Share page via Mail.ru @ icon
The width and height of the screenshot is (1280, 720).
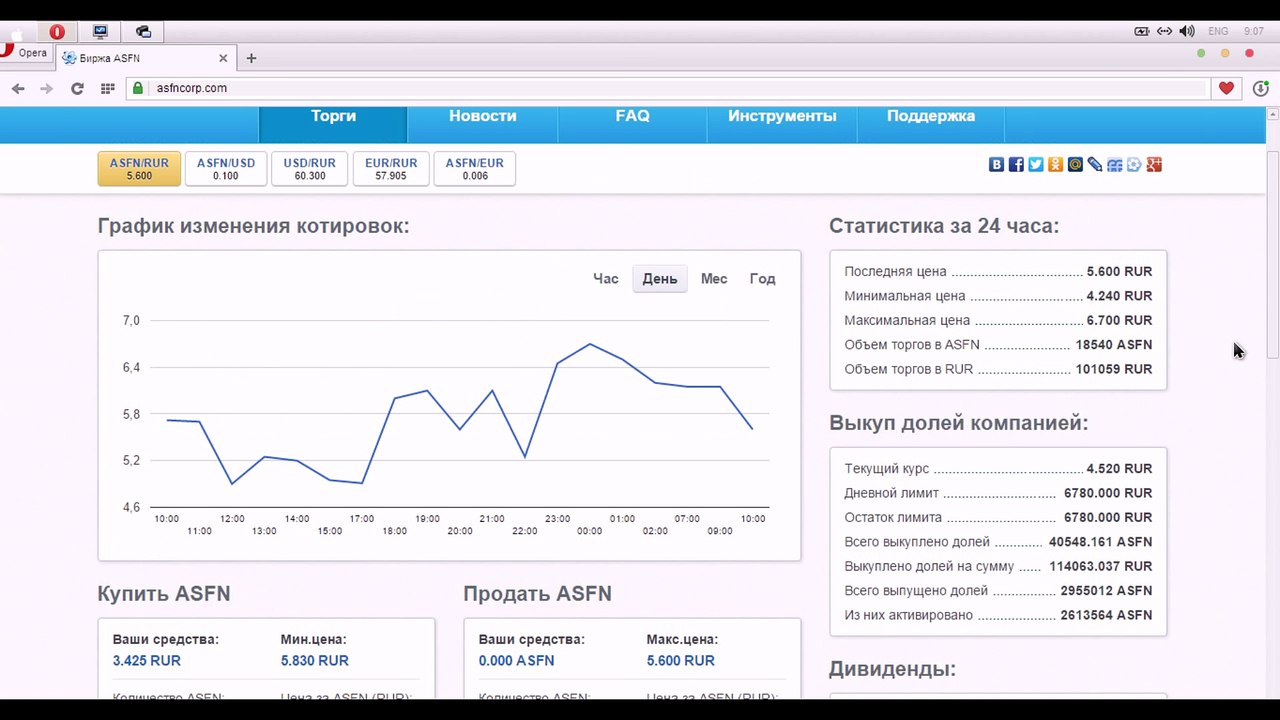1075,165
